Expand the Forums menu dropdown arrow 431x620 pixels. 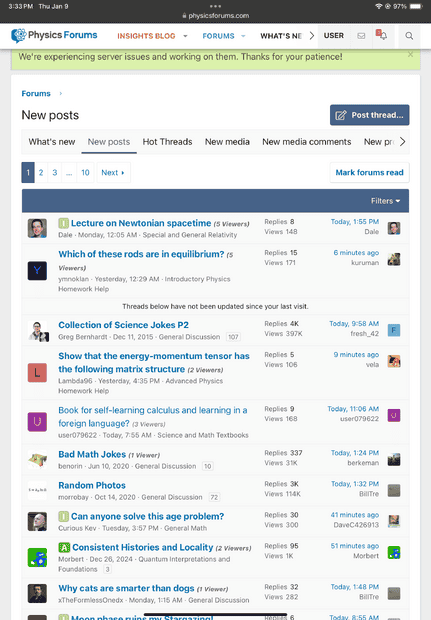click(243, 36)
